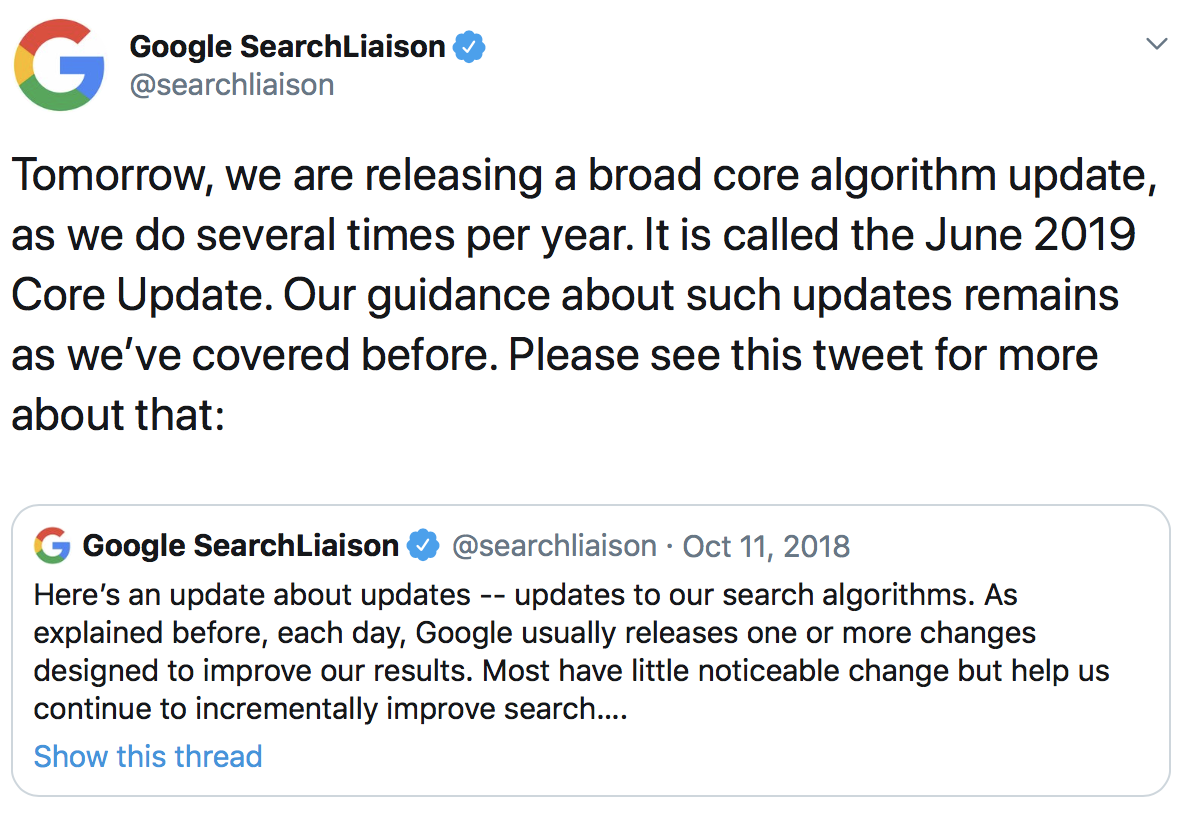Click the @searchliaison handle below the header name
This screenshot has width=1188, height=820.
(x=232, y=85)
